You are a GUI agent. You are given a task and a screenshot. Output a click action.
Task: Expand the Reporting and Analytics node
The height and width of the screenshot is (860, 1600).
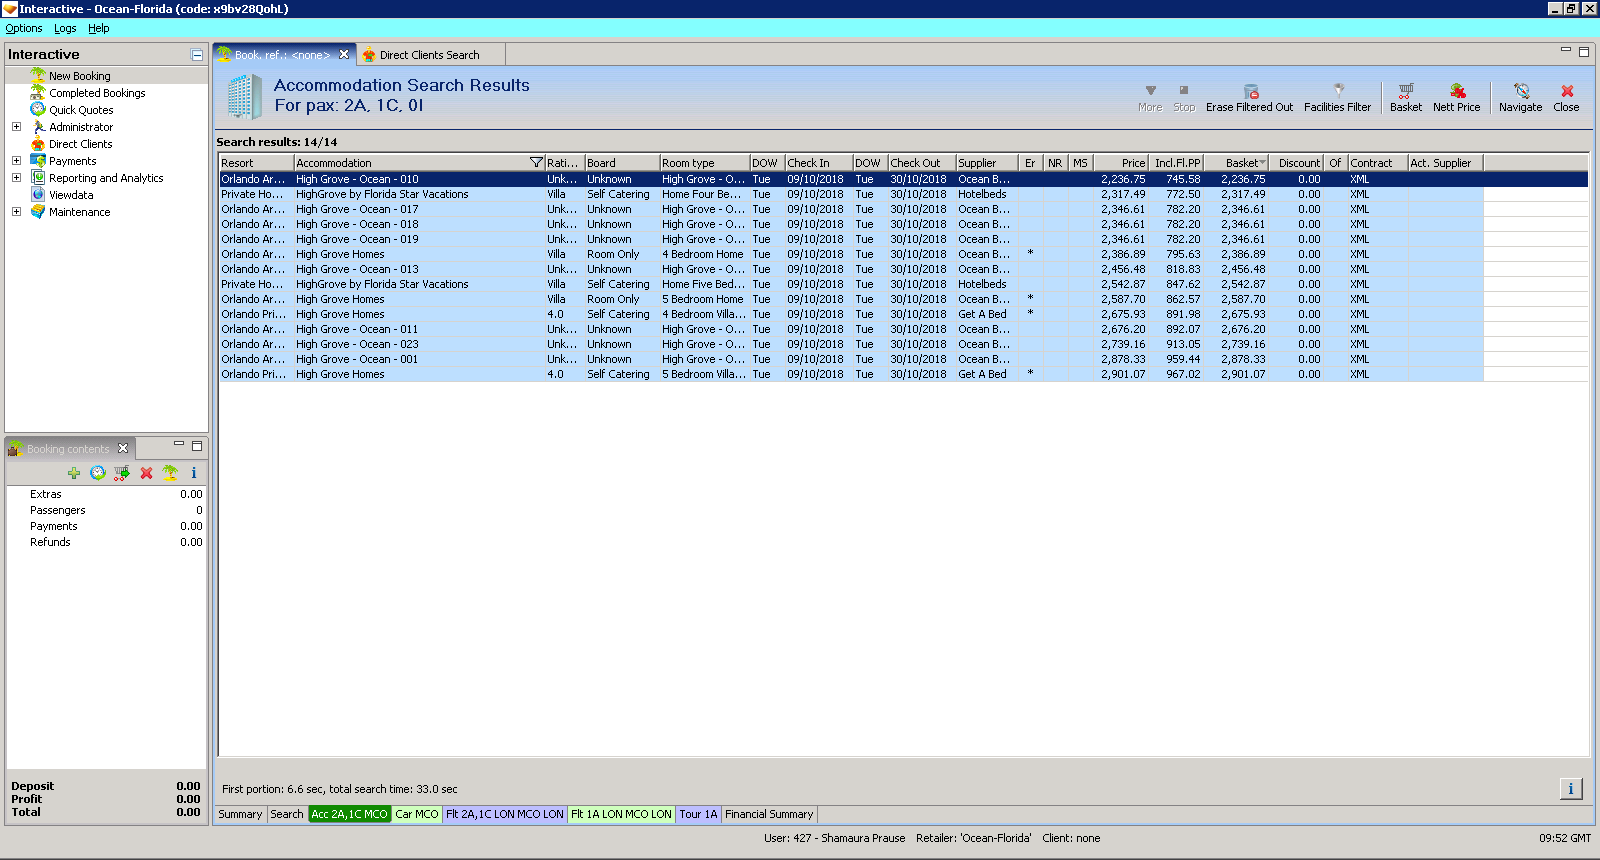click(x=16, y=178)
